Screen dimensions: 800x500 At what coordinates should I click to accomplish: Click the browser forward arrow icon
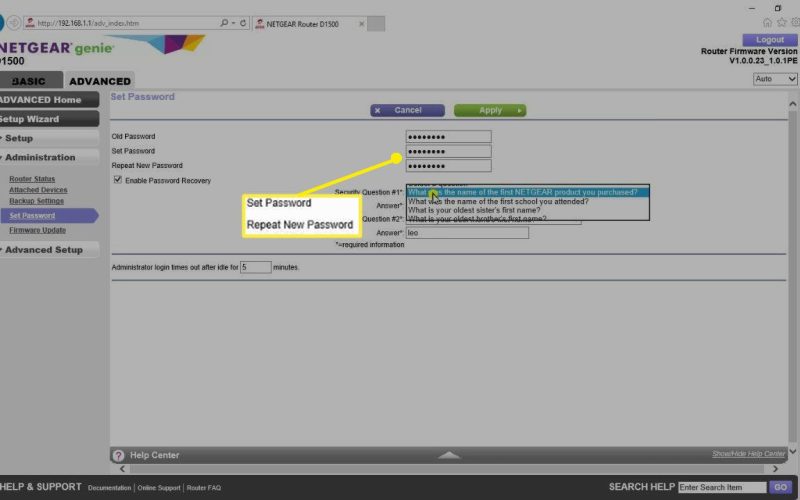point(14,23)
